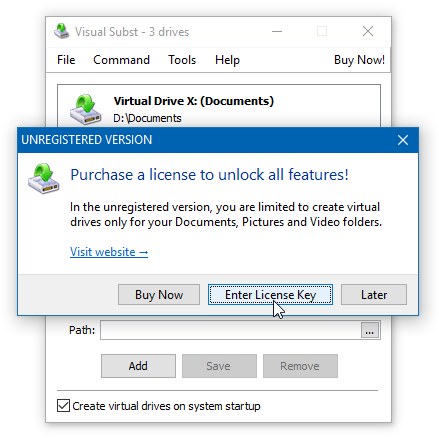Screen dimensions: 439x445
Task: Click the D:\Documents path text
Action: coord(147,118)
